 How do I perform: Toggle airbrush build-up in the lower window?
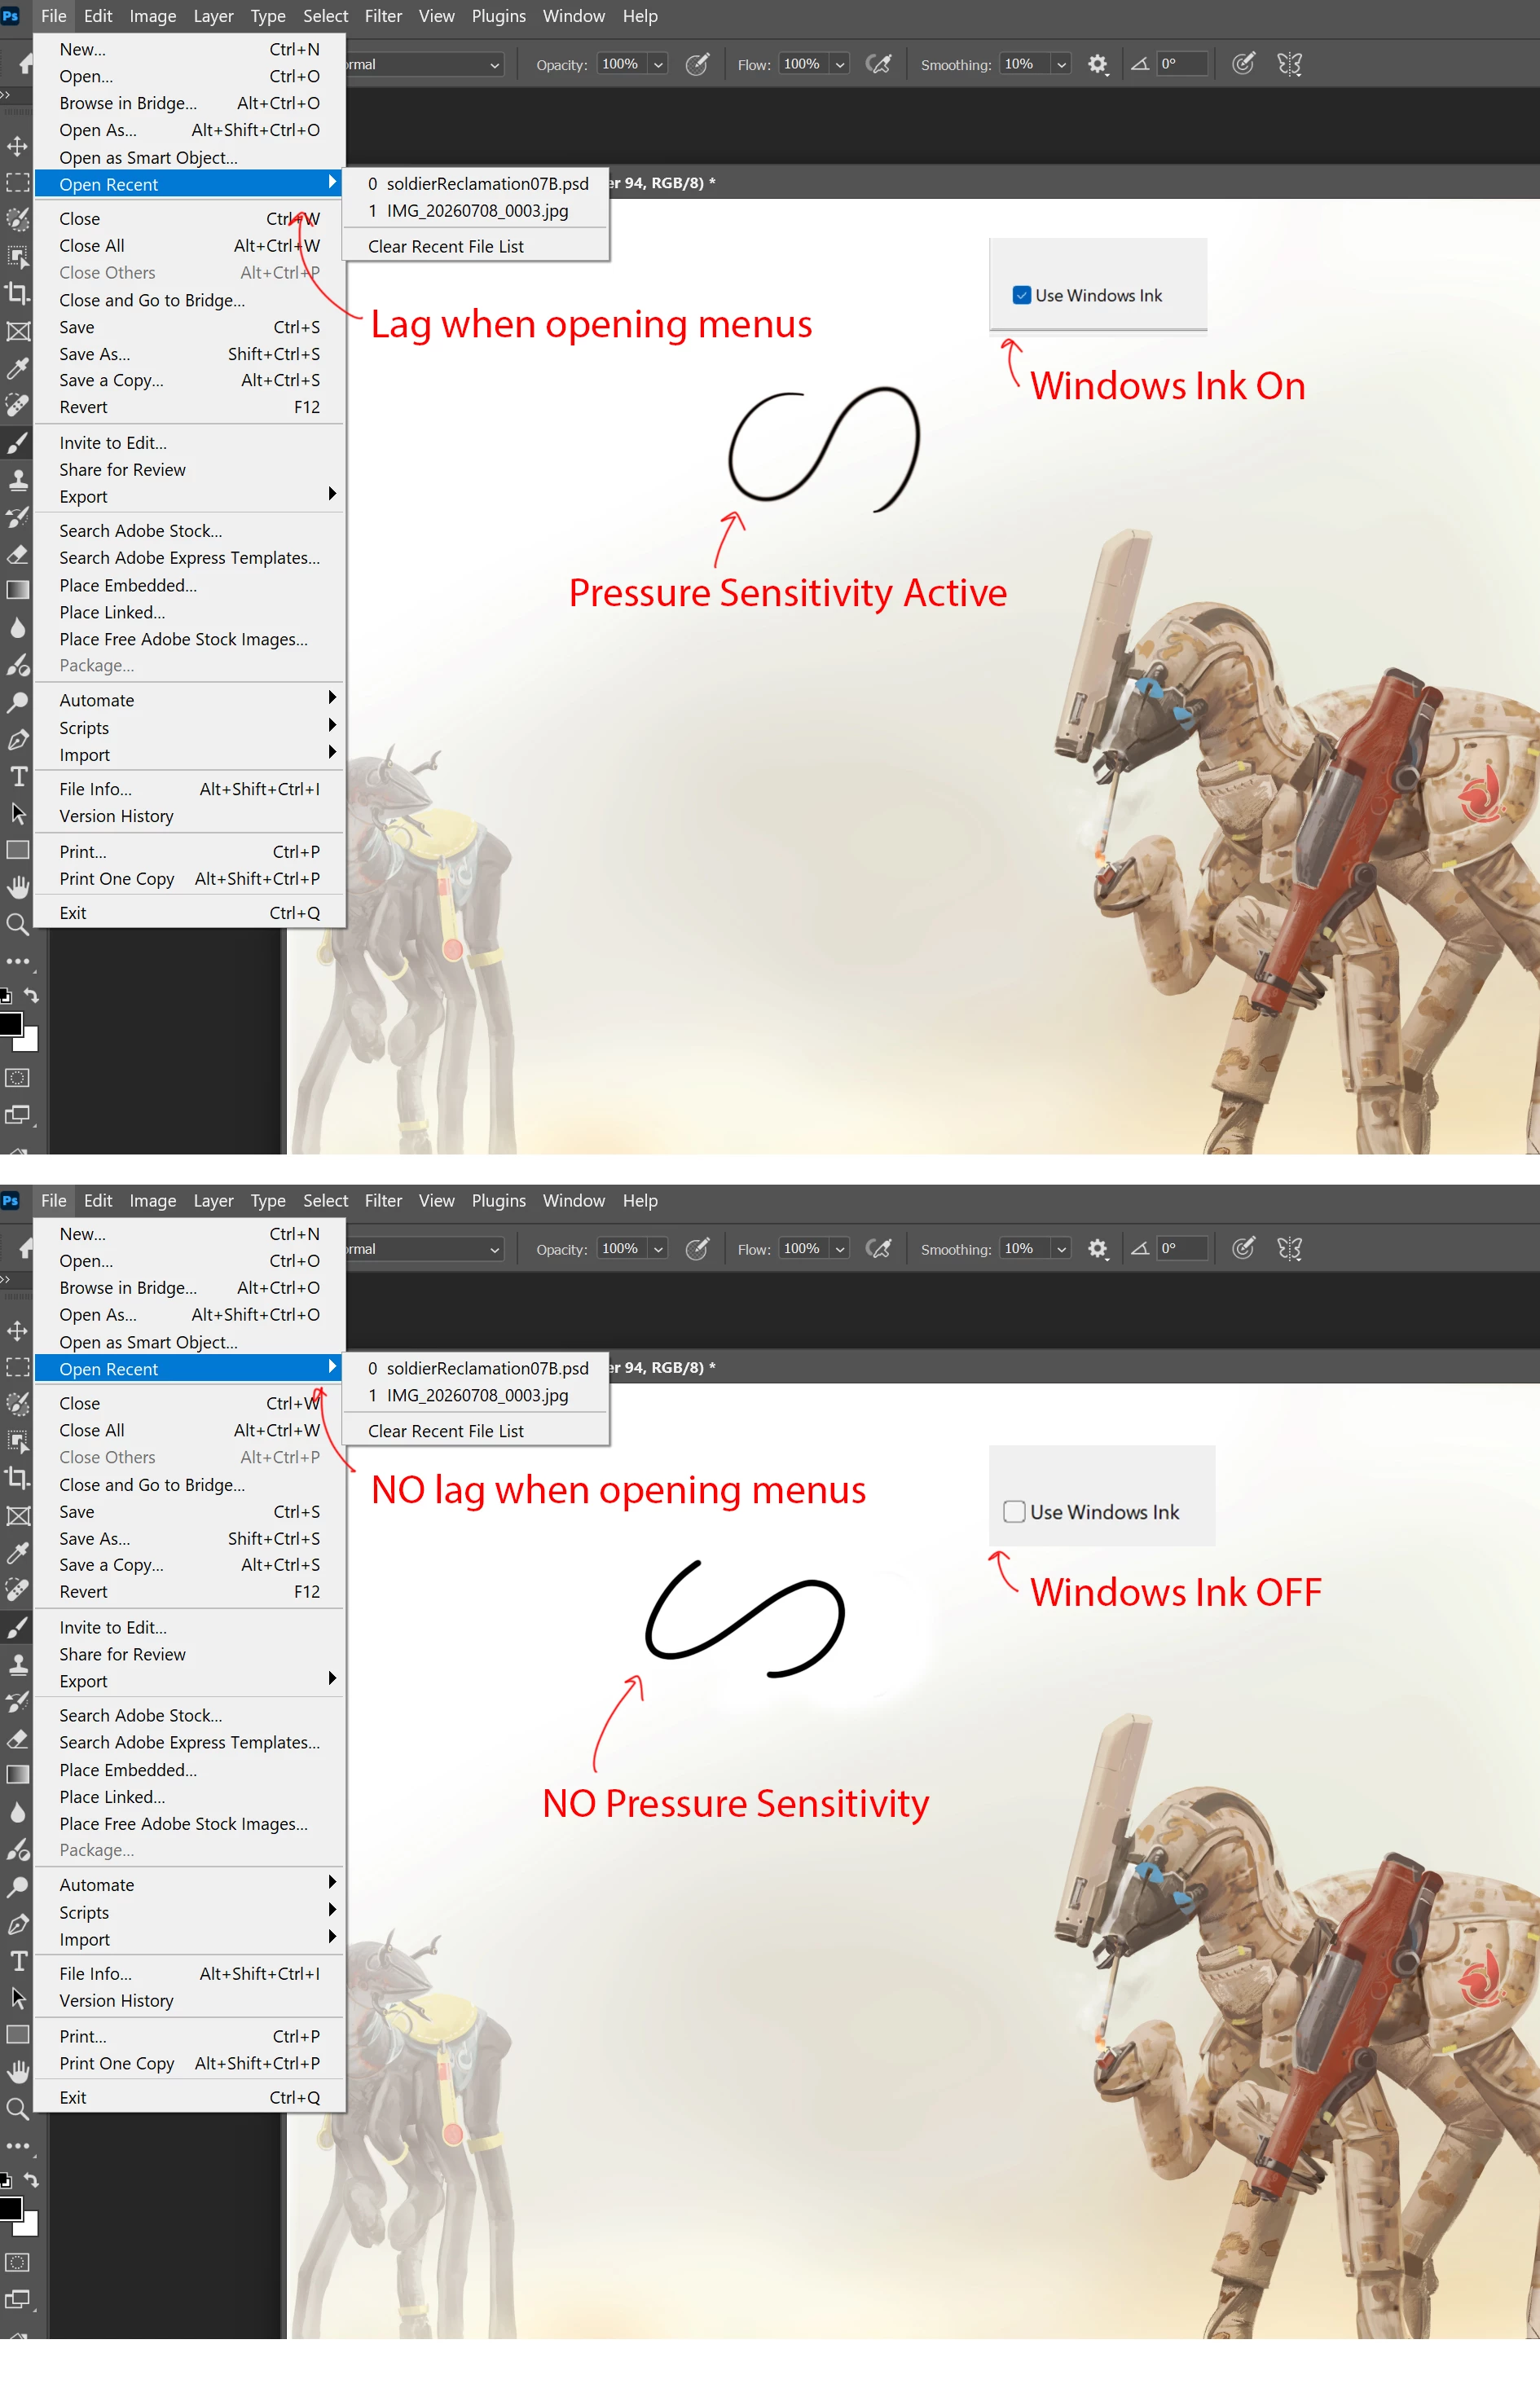(878, 1249)
